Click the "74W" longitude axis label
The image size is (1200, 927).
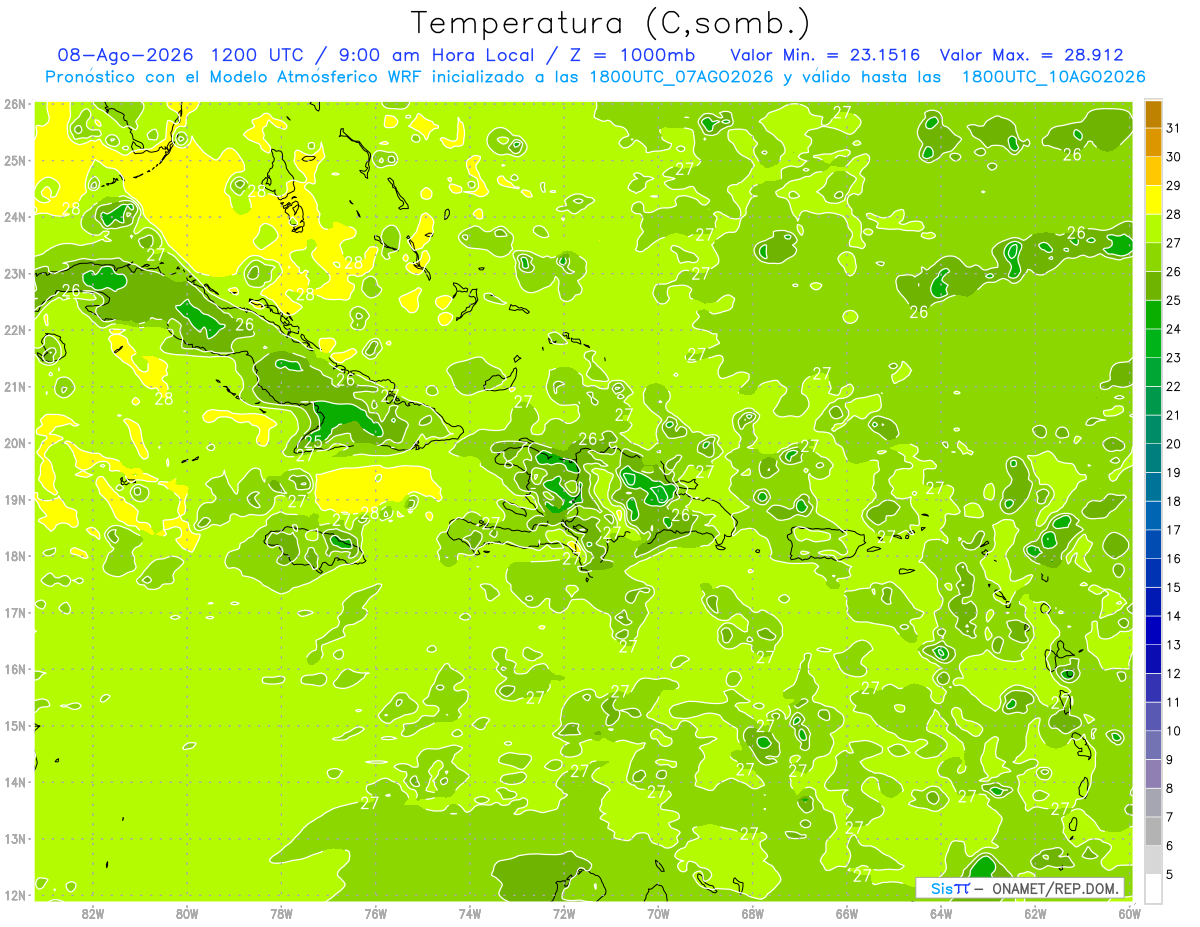470,913
